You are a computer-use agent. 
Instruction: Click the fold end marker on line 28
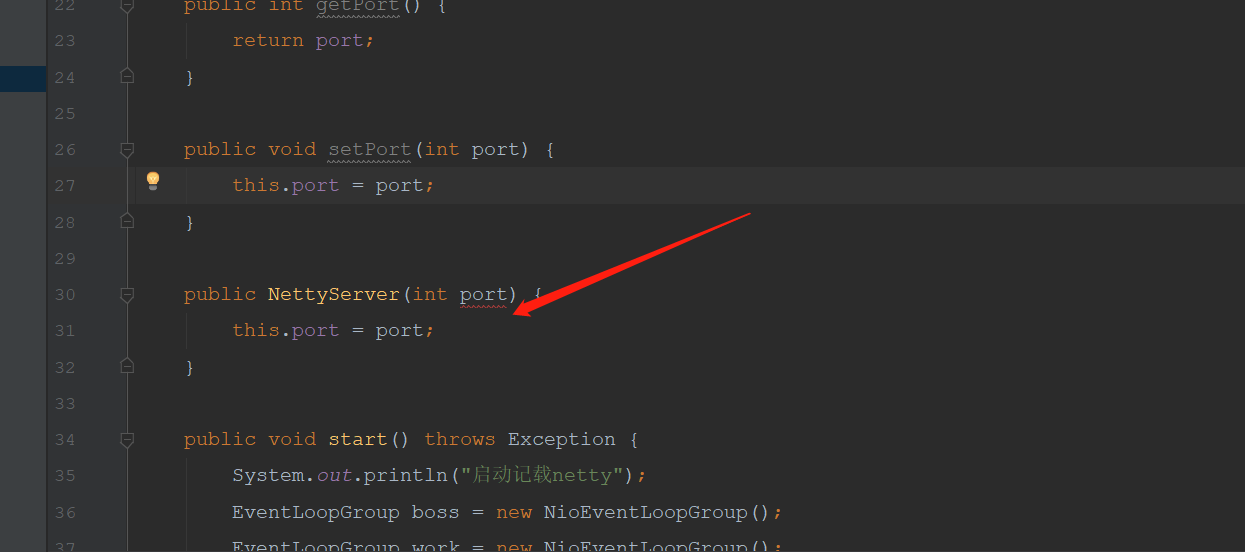pyautogui.click(x=127, y=221)
